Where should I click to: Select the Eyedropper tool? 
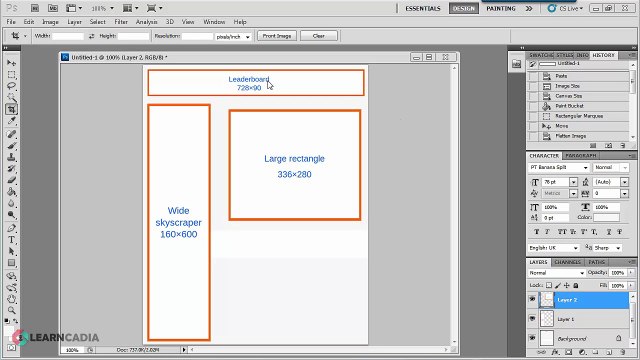coord(11,121)
